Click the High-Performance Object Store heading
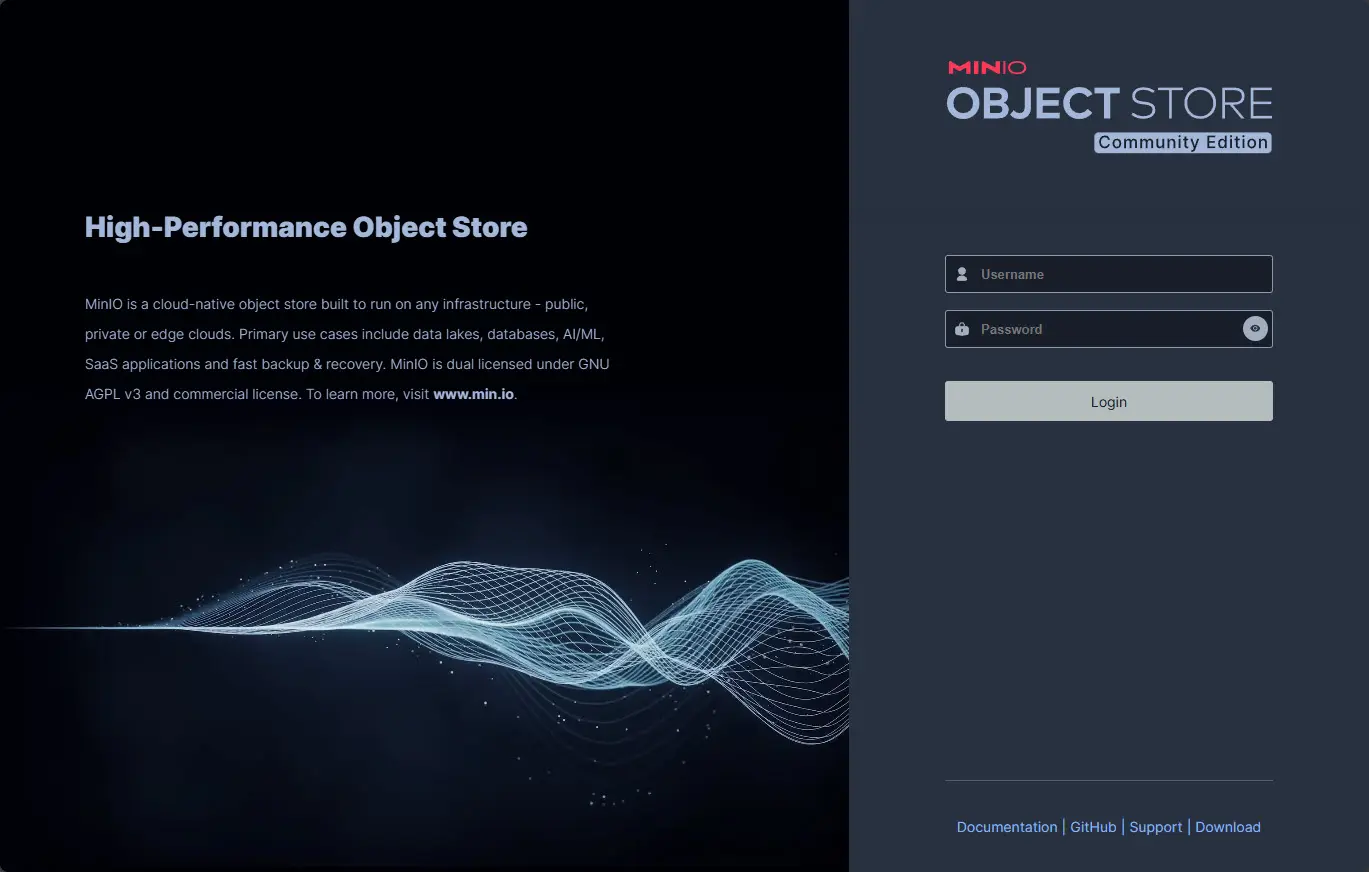 coord(306,227)
